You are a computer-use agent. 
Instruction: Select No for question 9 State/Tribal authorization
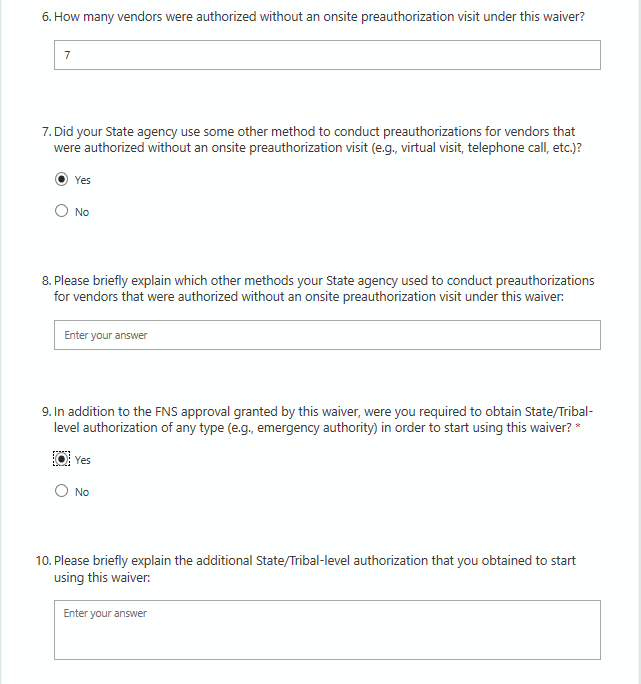coord(62,492)
